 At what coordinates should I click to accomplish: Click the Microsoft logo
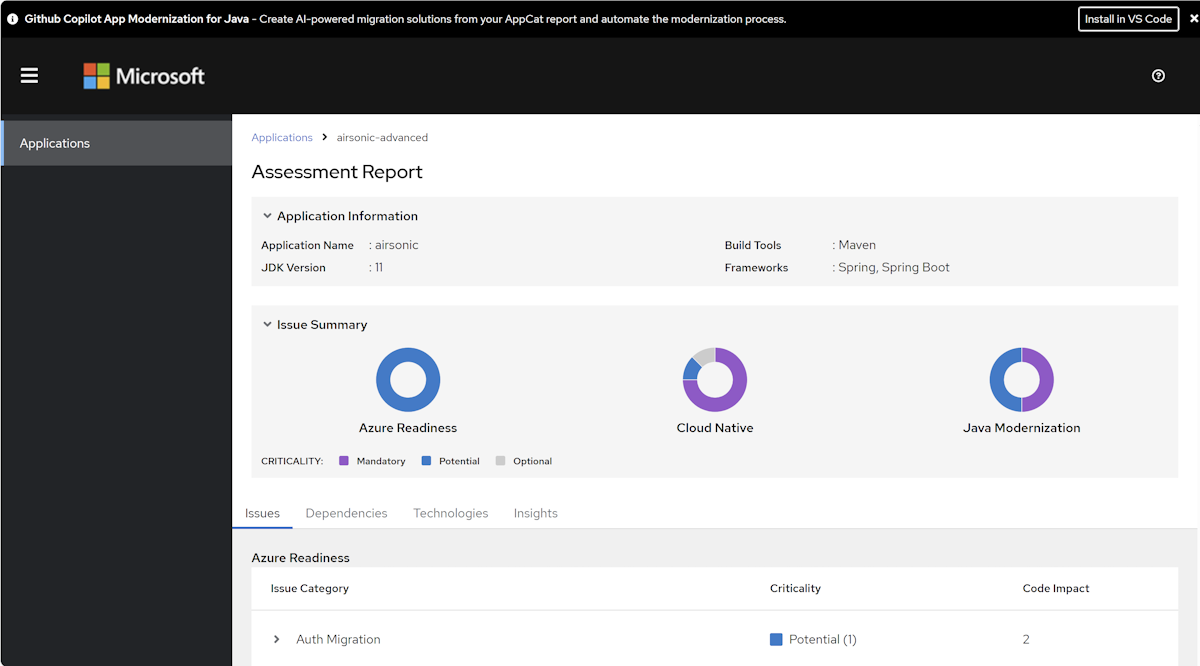pos(144,76)
